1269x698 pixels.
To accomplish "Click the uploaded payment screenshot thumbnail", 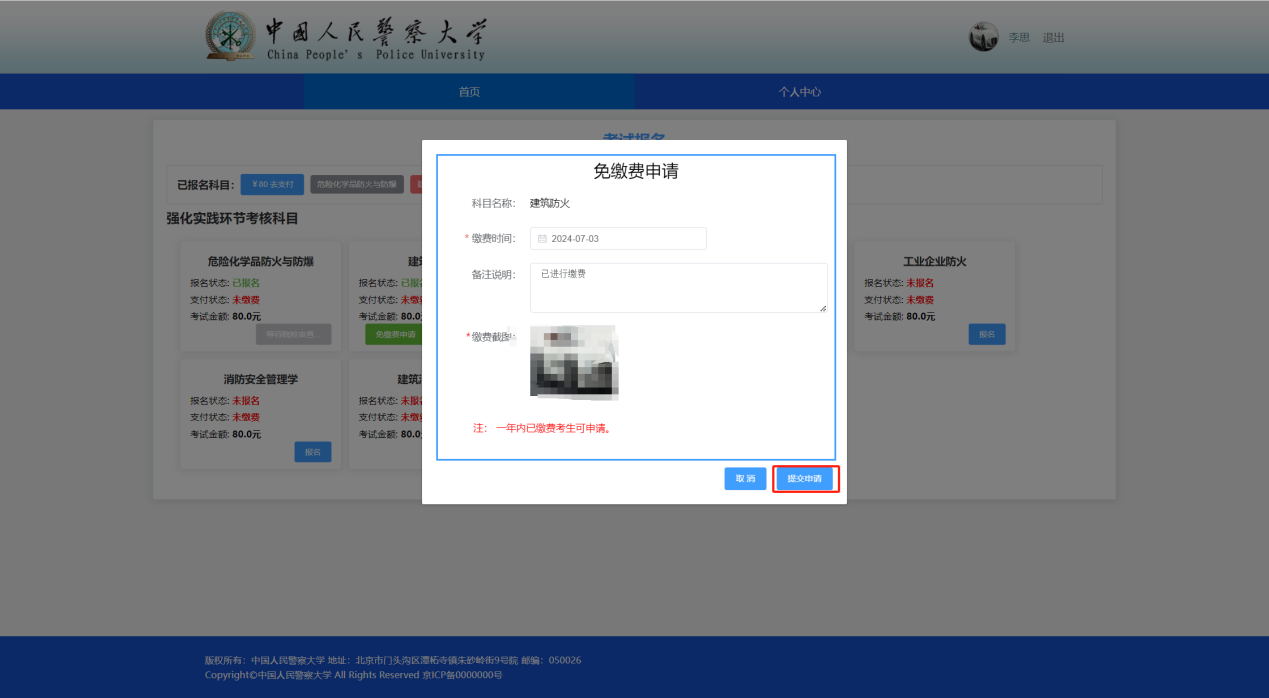I will pos(573,362).
